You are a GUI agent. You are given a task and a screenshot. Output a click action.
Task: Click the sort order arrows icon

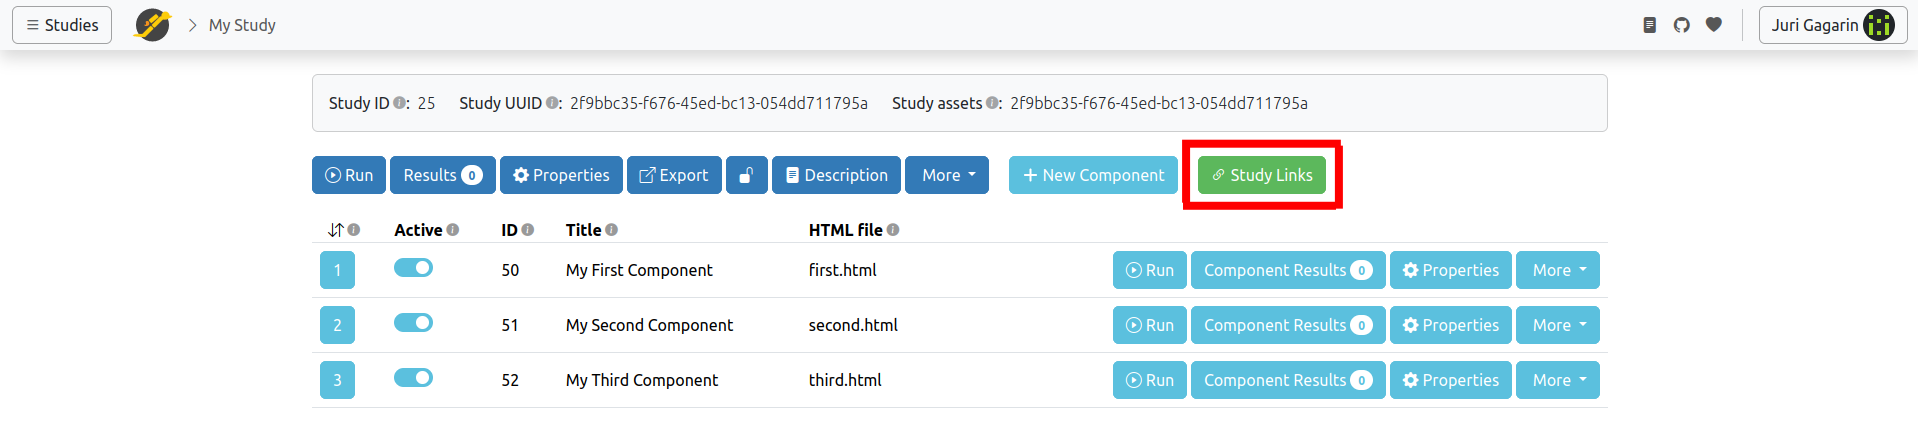[x=335, y=230]
